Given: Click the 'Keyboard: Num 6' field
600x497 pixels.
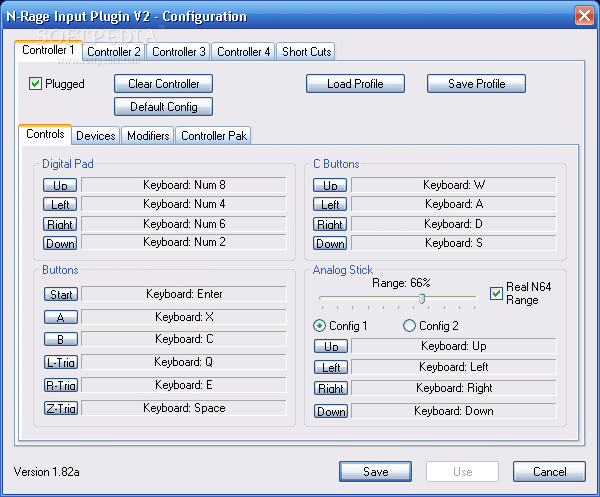Looking at the screenshot, I should [184, 223].
